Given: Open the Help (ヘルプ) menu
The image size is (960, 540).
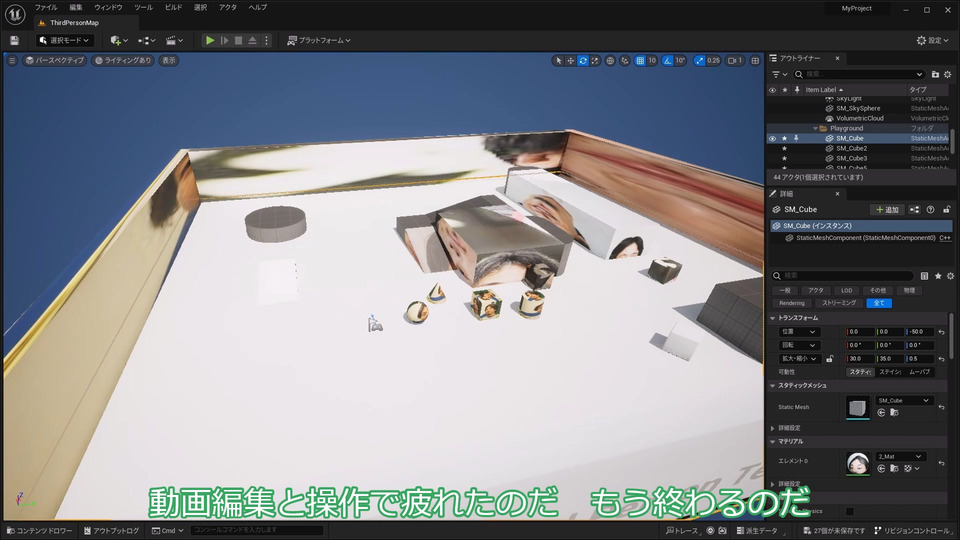Looking at the screenshot, I should coord(258,7).
